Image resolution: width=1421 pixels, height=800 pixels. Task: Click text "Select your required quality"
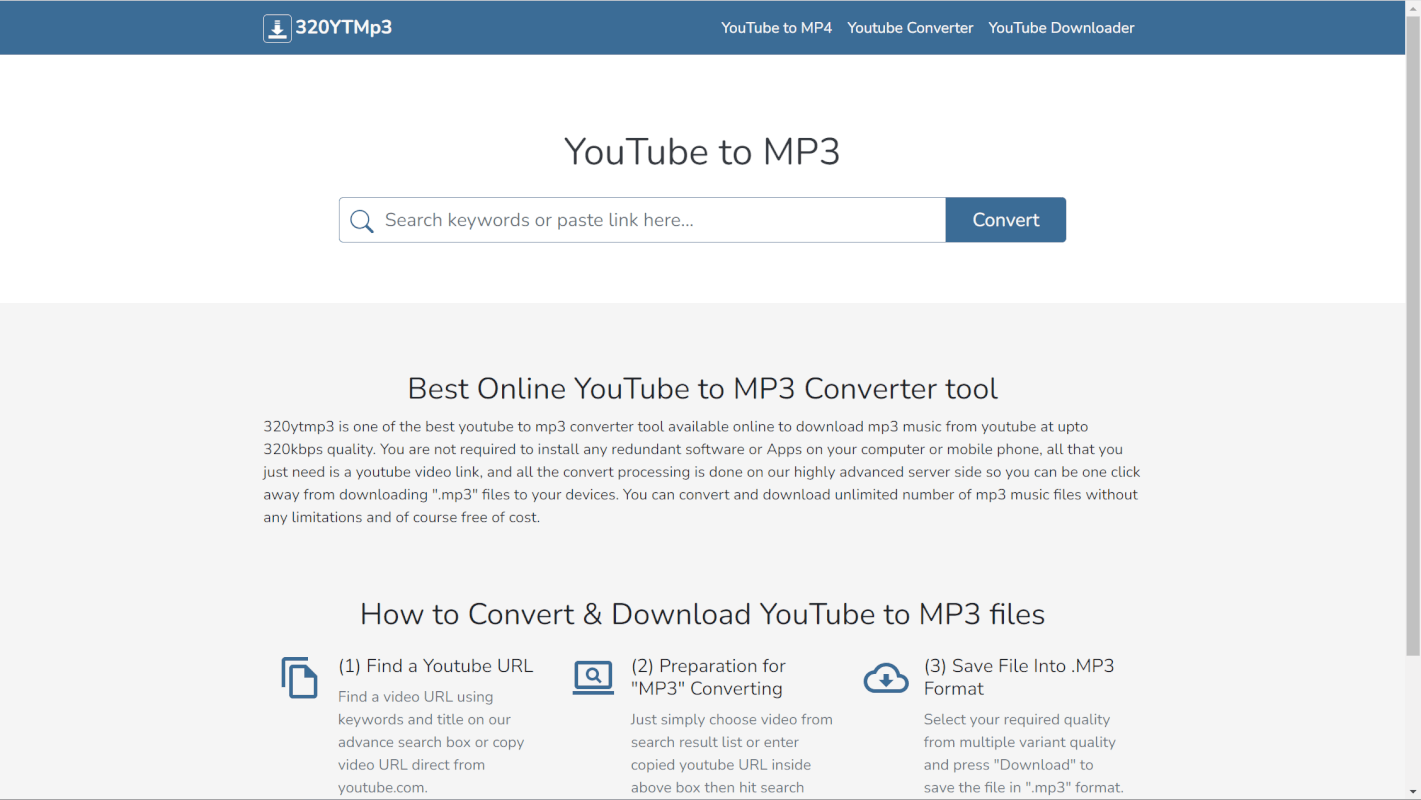coord(1017,720)
